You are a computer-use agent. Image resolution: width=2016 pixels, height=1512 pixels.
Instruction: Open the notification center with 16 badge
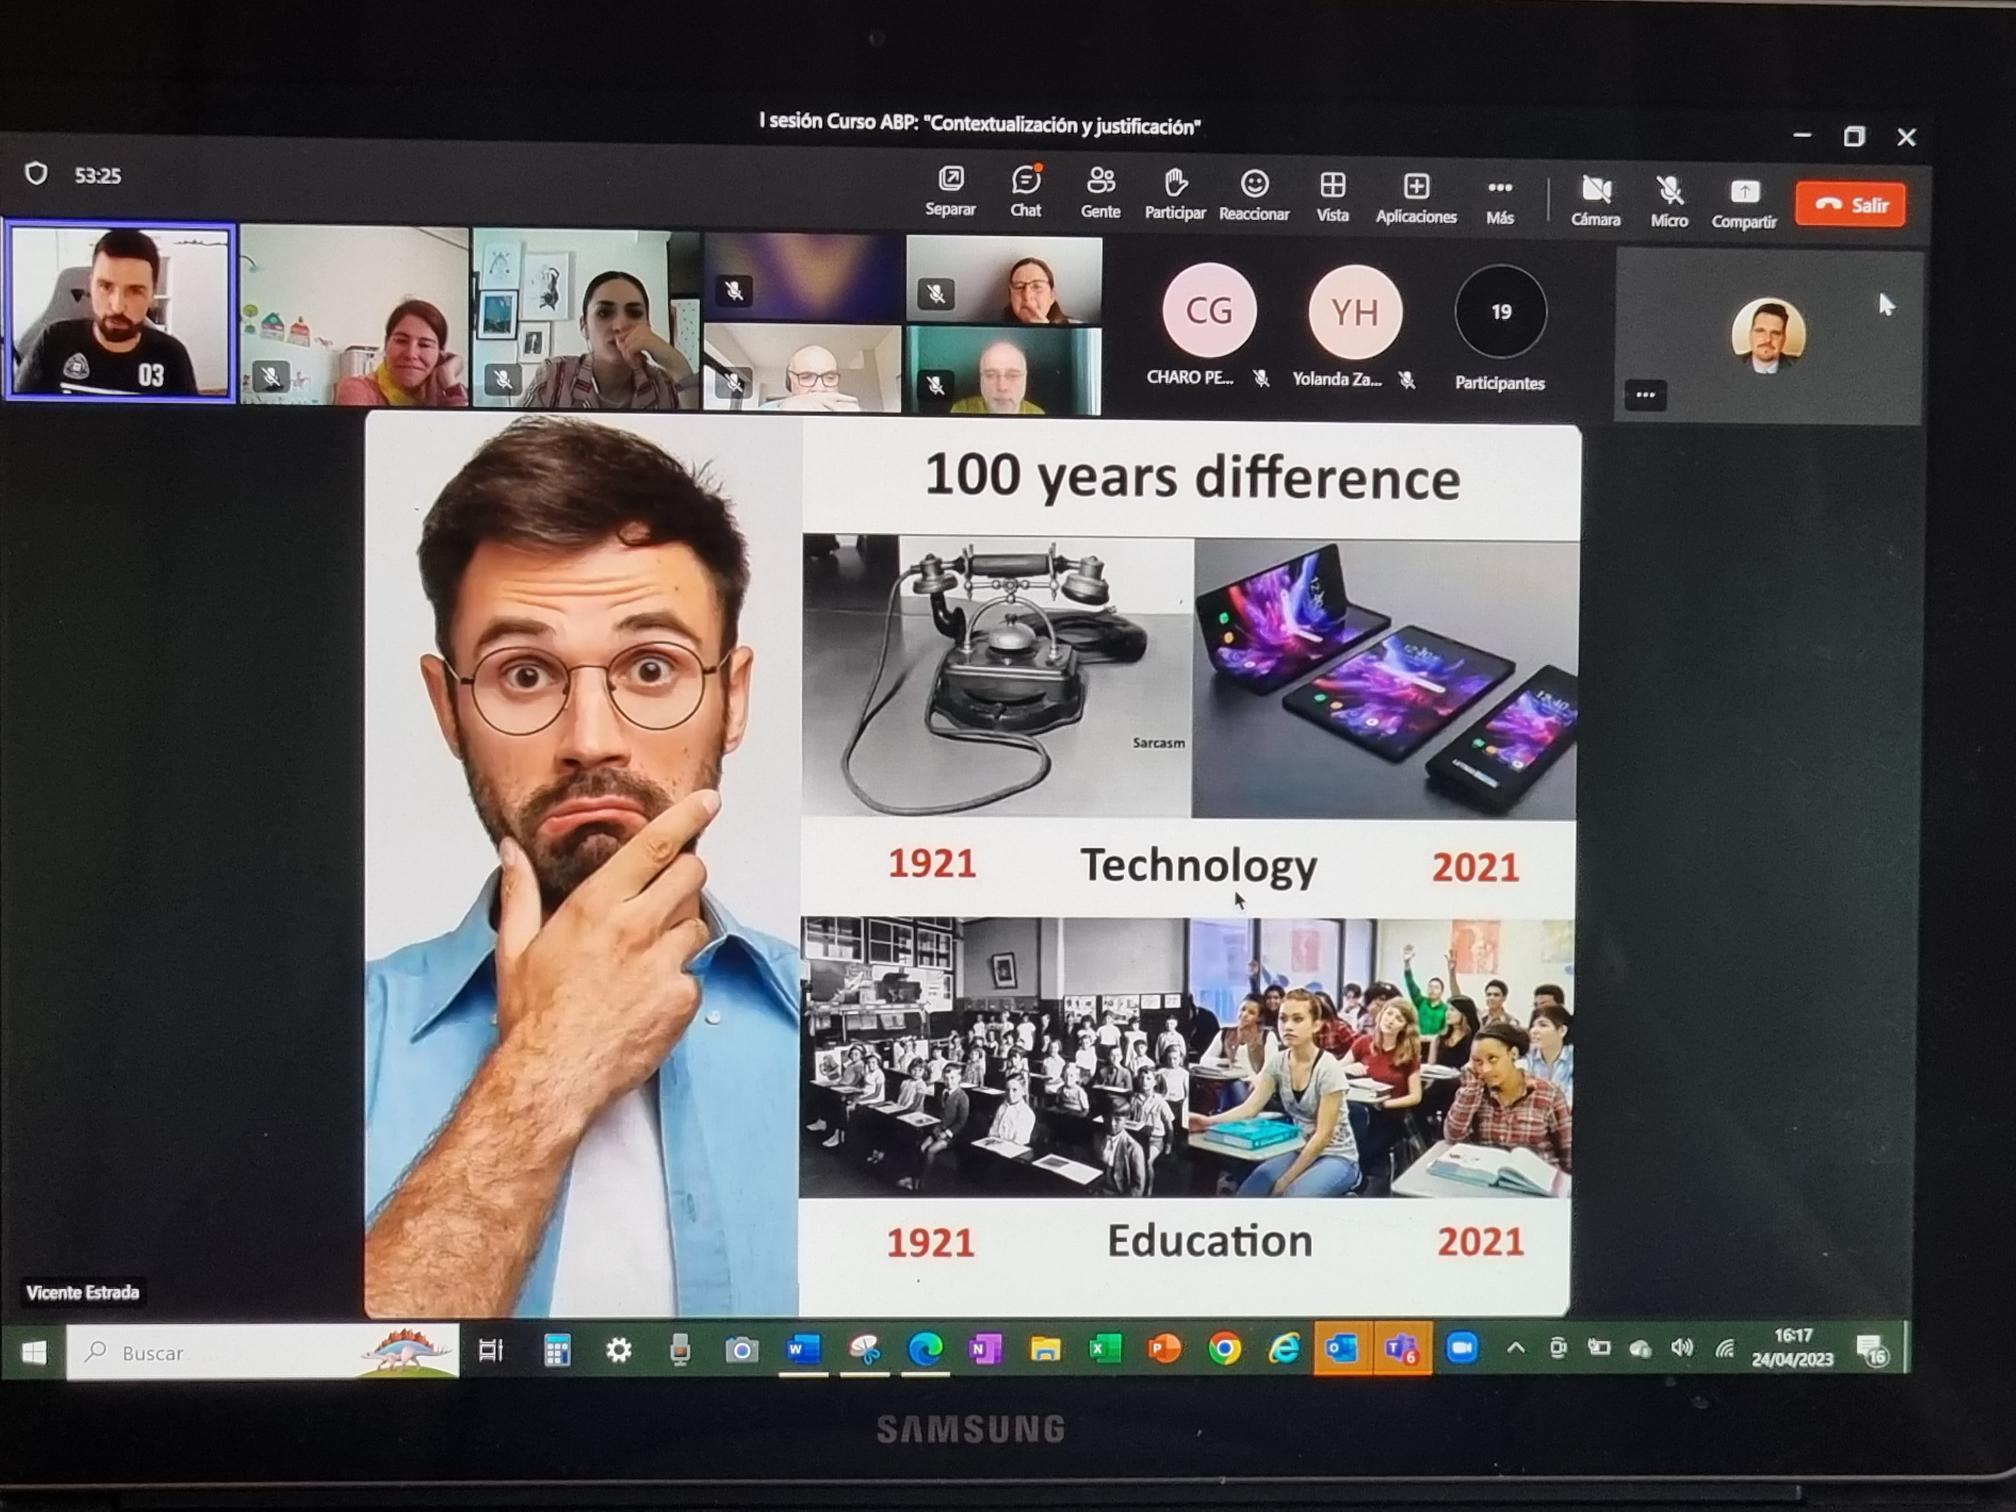point(1872,1350)
